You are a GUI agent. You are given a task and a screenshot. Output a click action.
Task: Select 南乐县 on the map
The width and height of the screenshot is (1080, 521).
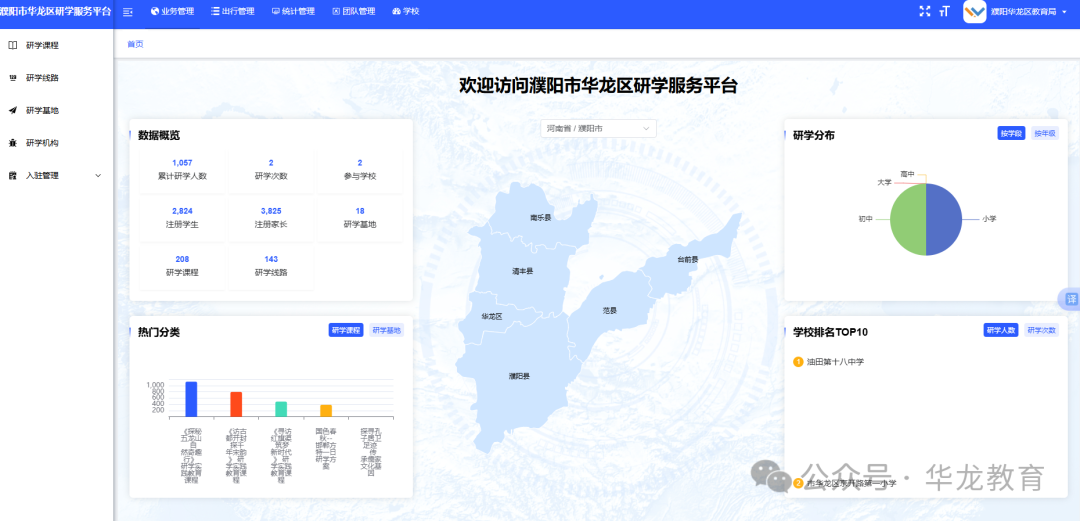point(541,217)
